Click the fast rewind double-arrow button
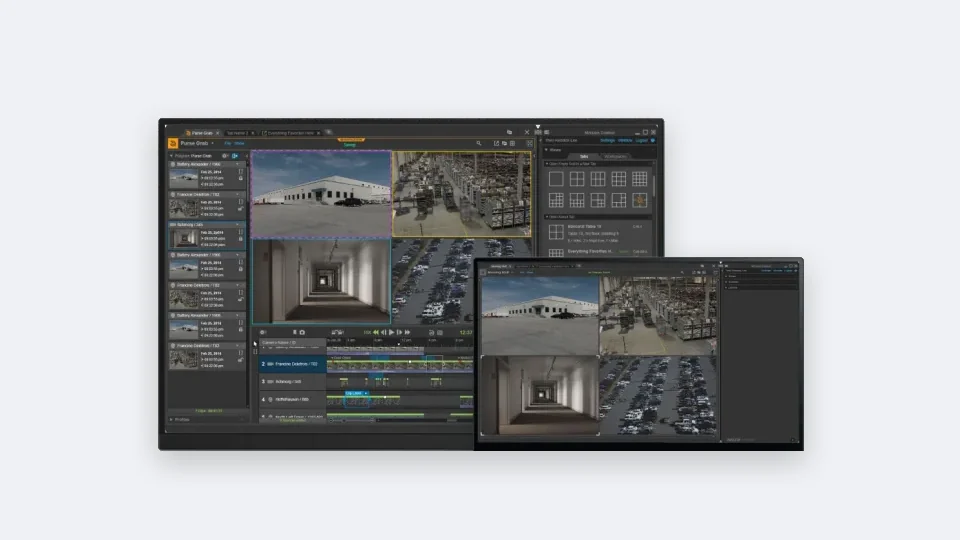Viewport: 960px width, 540px height. click(x=376, y=332)
